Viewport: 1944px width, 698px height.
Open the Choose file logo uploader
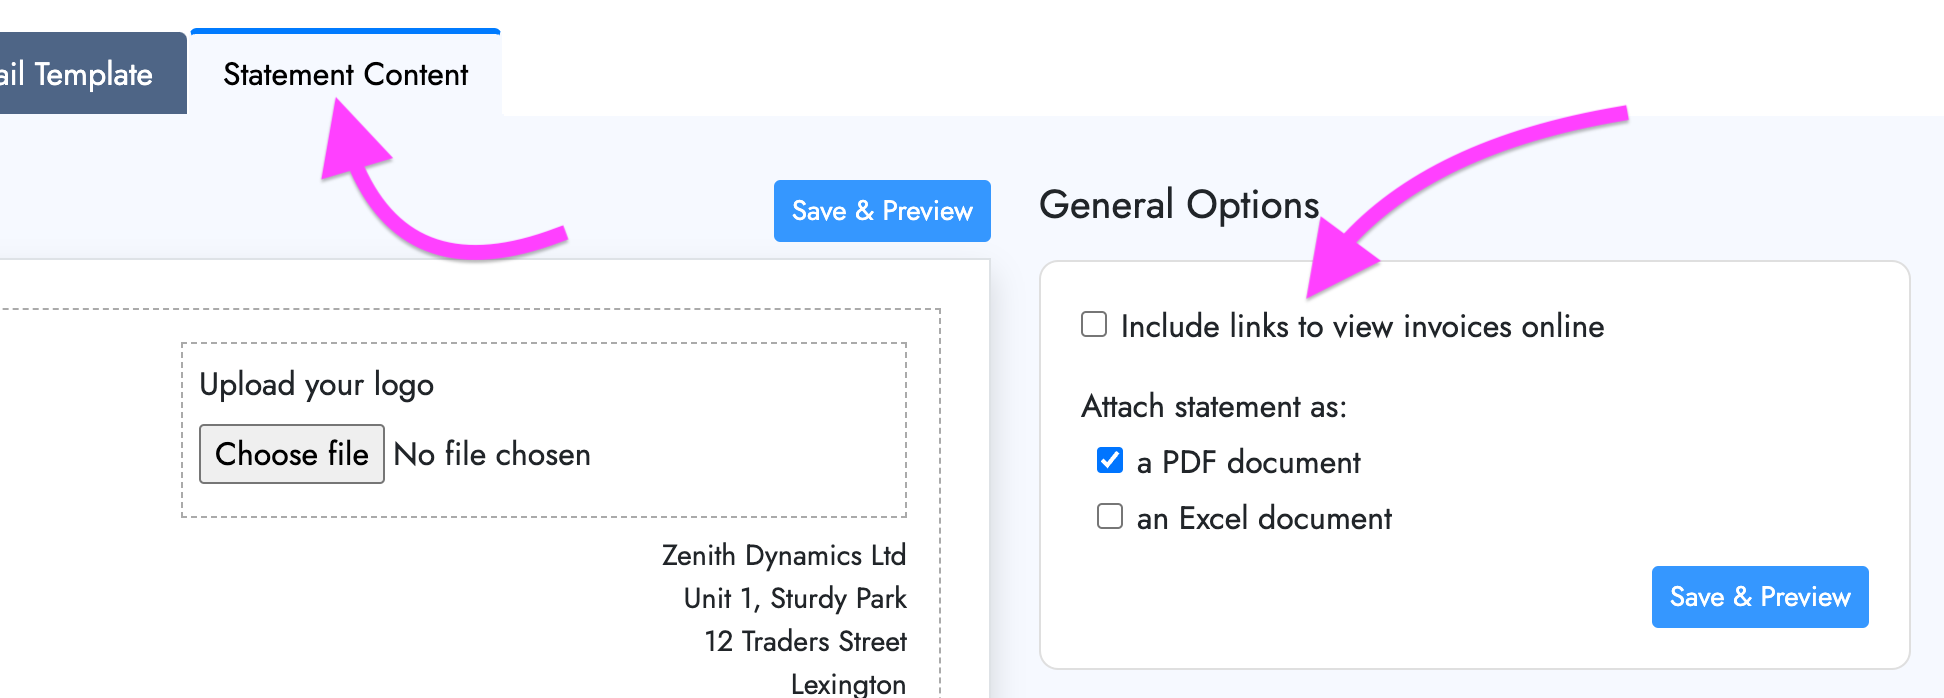[292, 454]
